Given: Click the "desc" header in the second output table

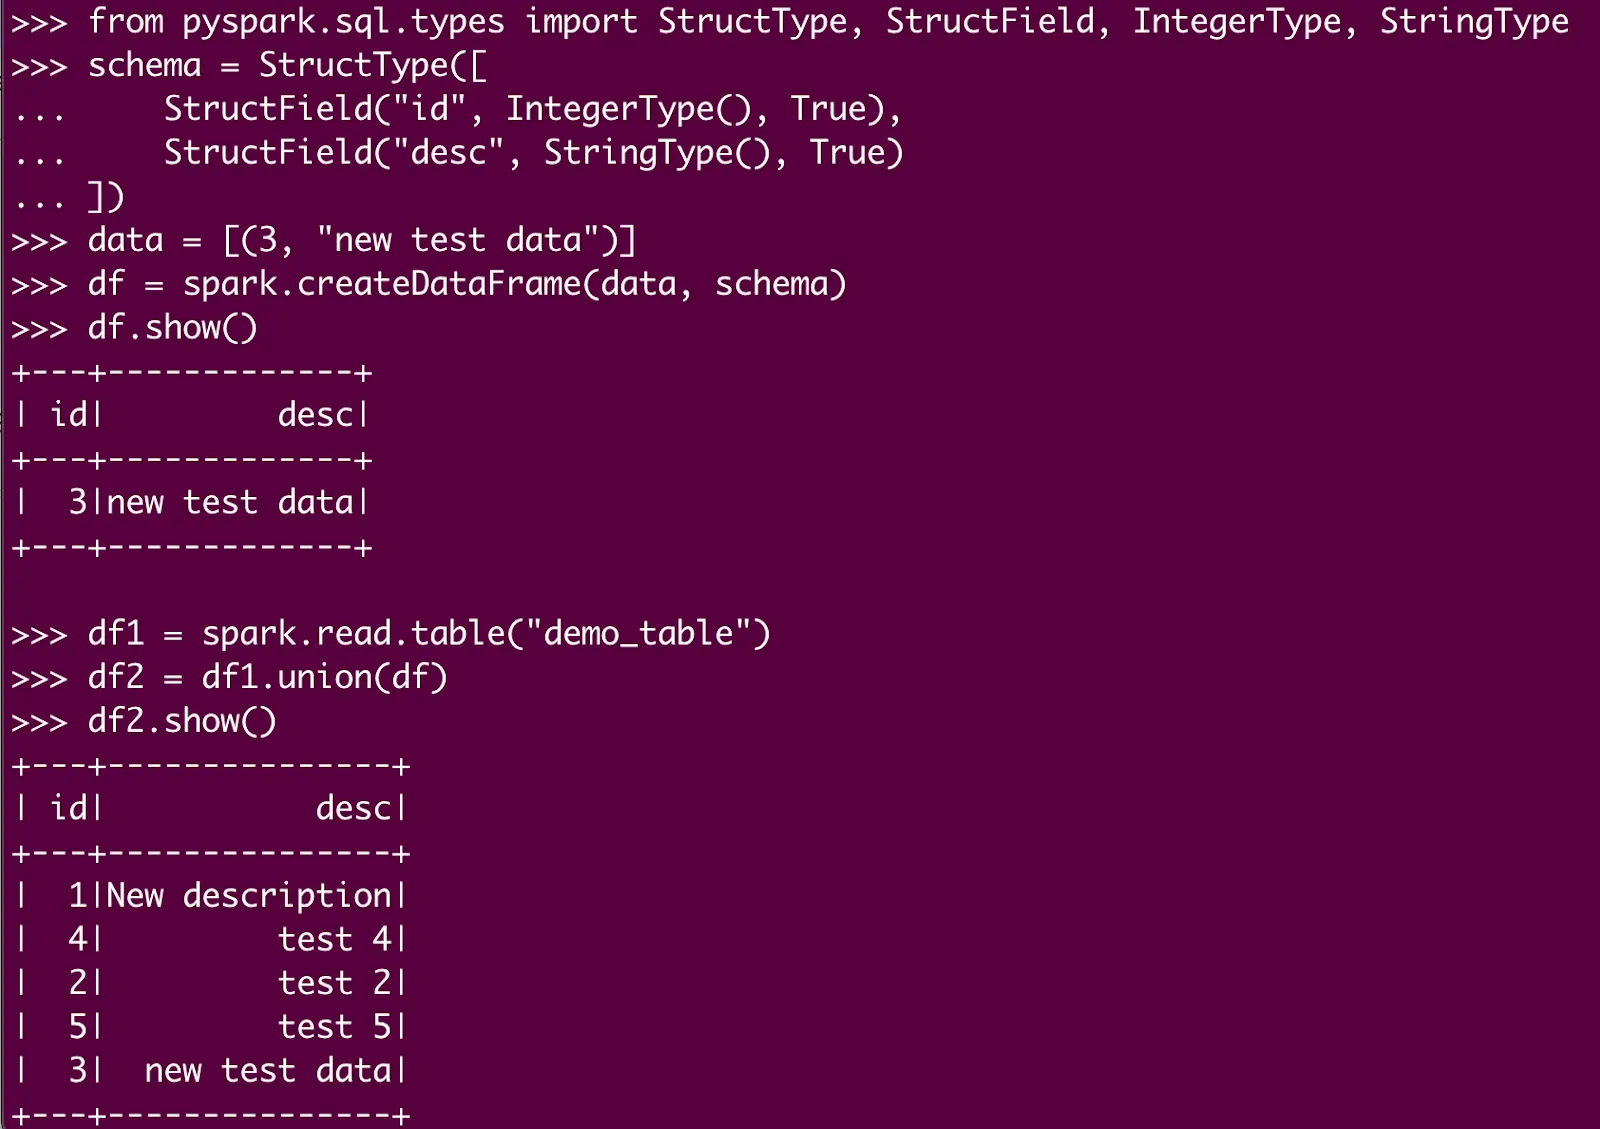Looking at the screenshot, I should (x=353, y=808).
